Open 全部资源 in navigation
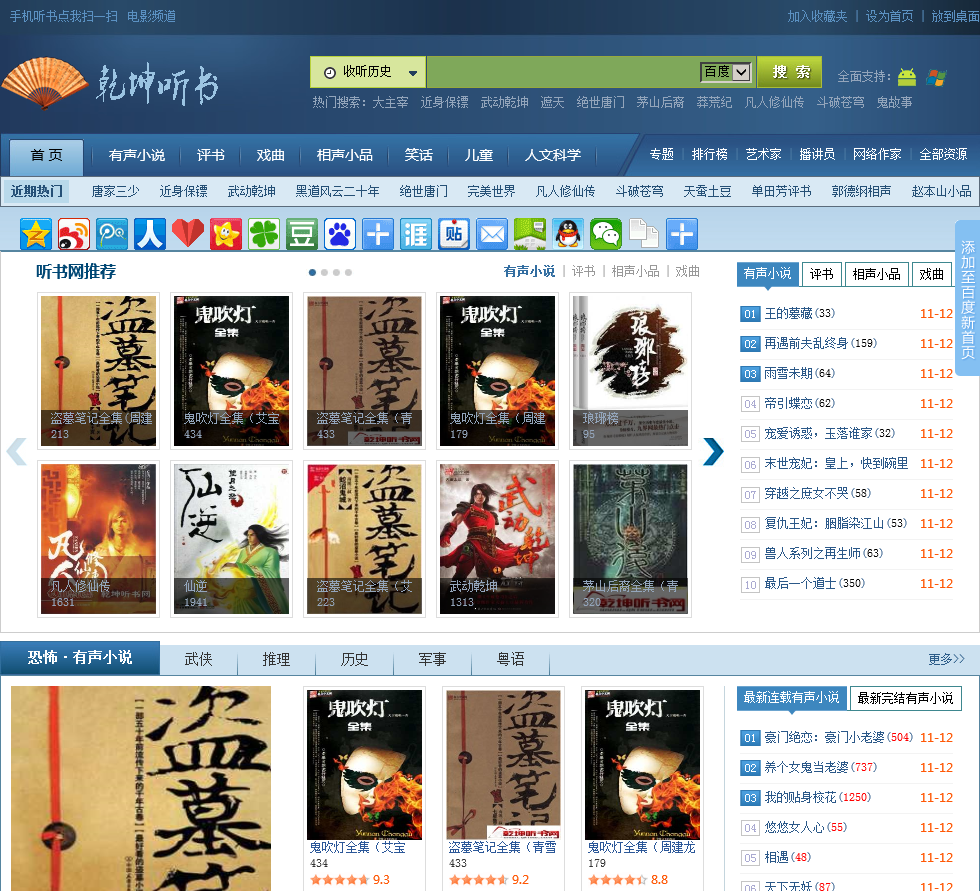980x891 pixels. (x=943, y=154)
